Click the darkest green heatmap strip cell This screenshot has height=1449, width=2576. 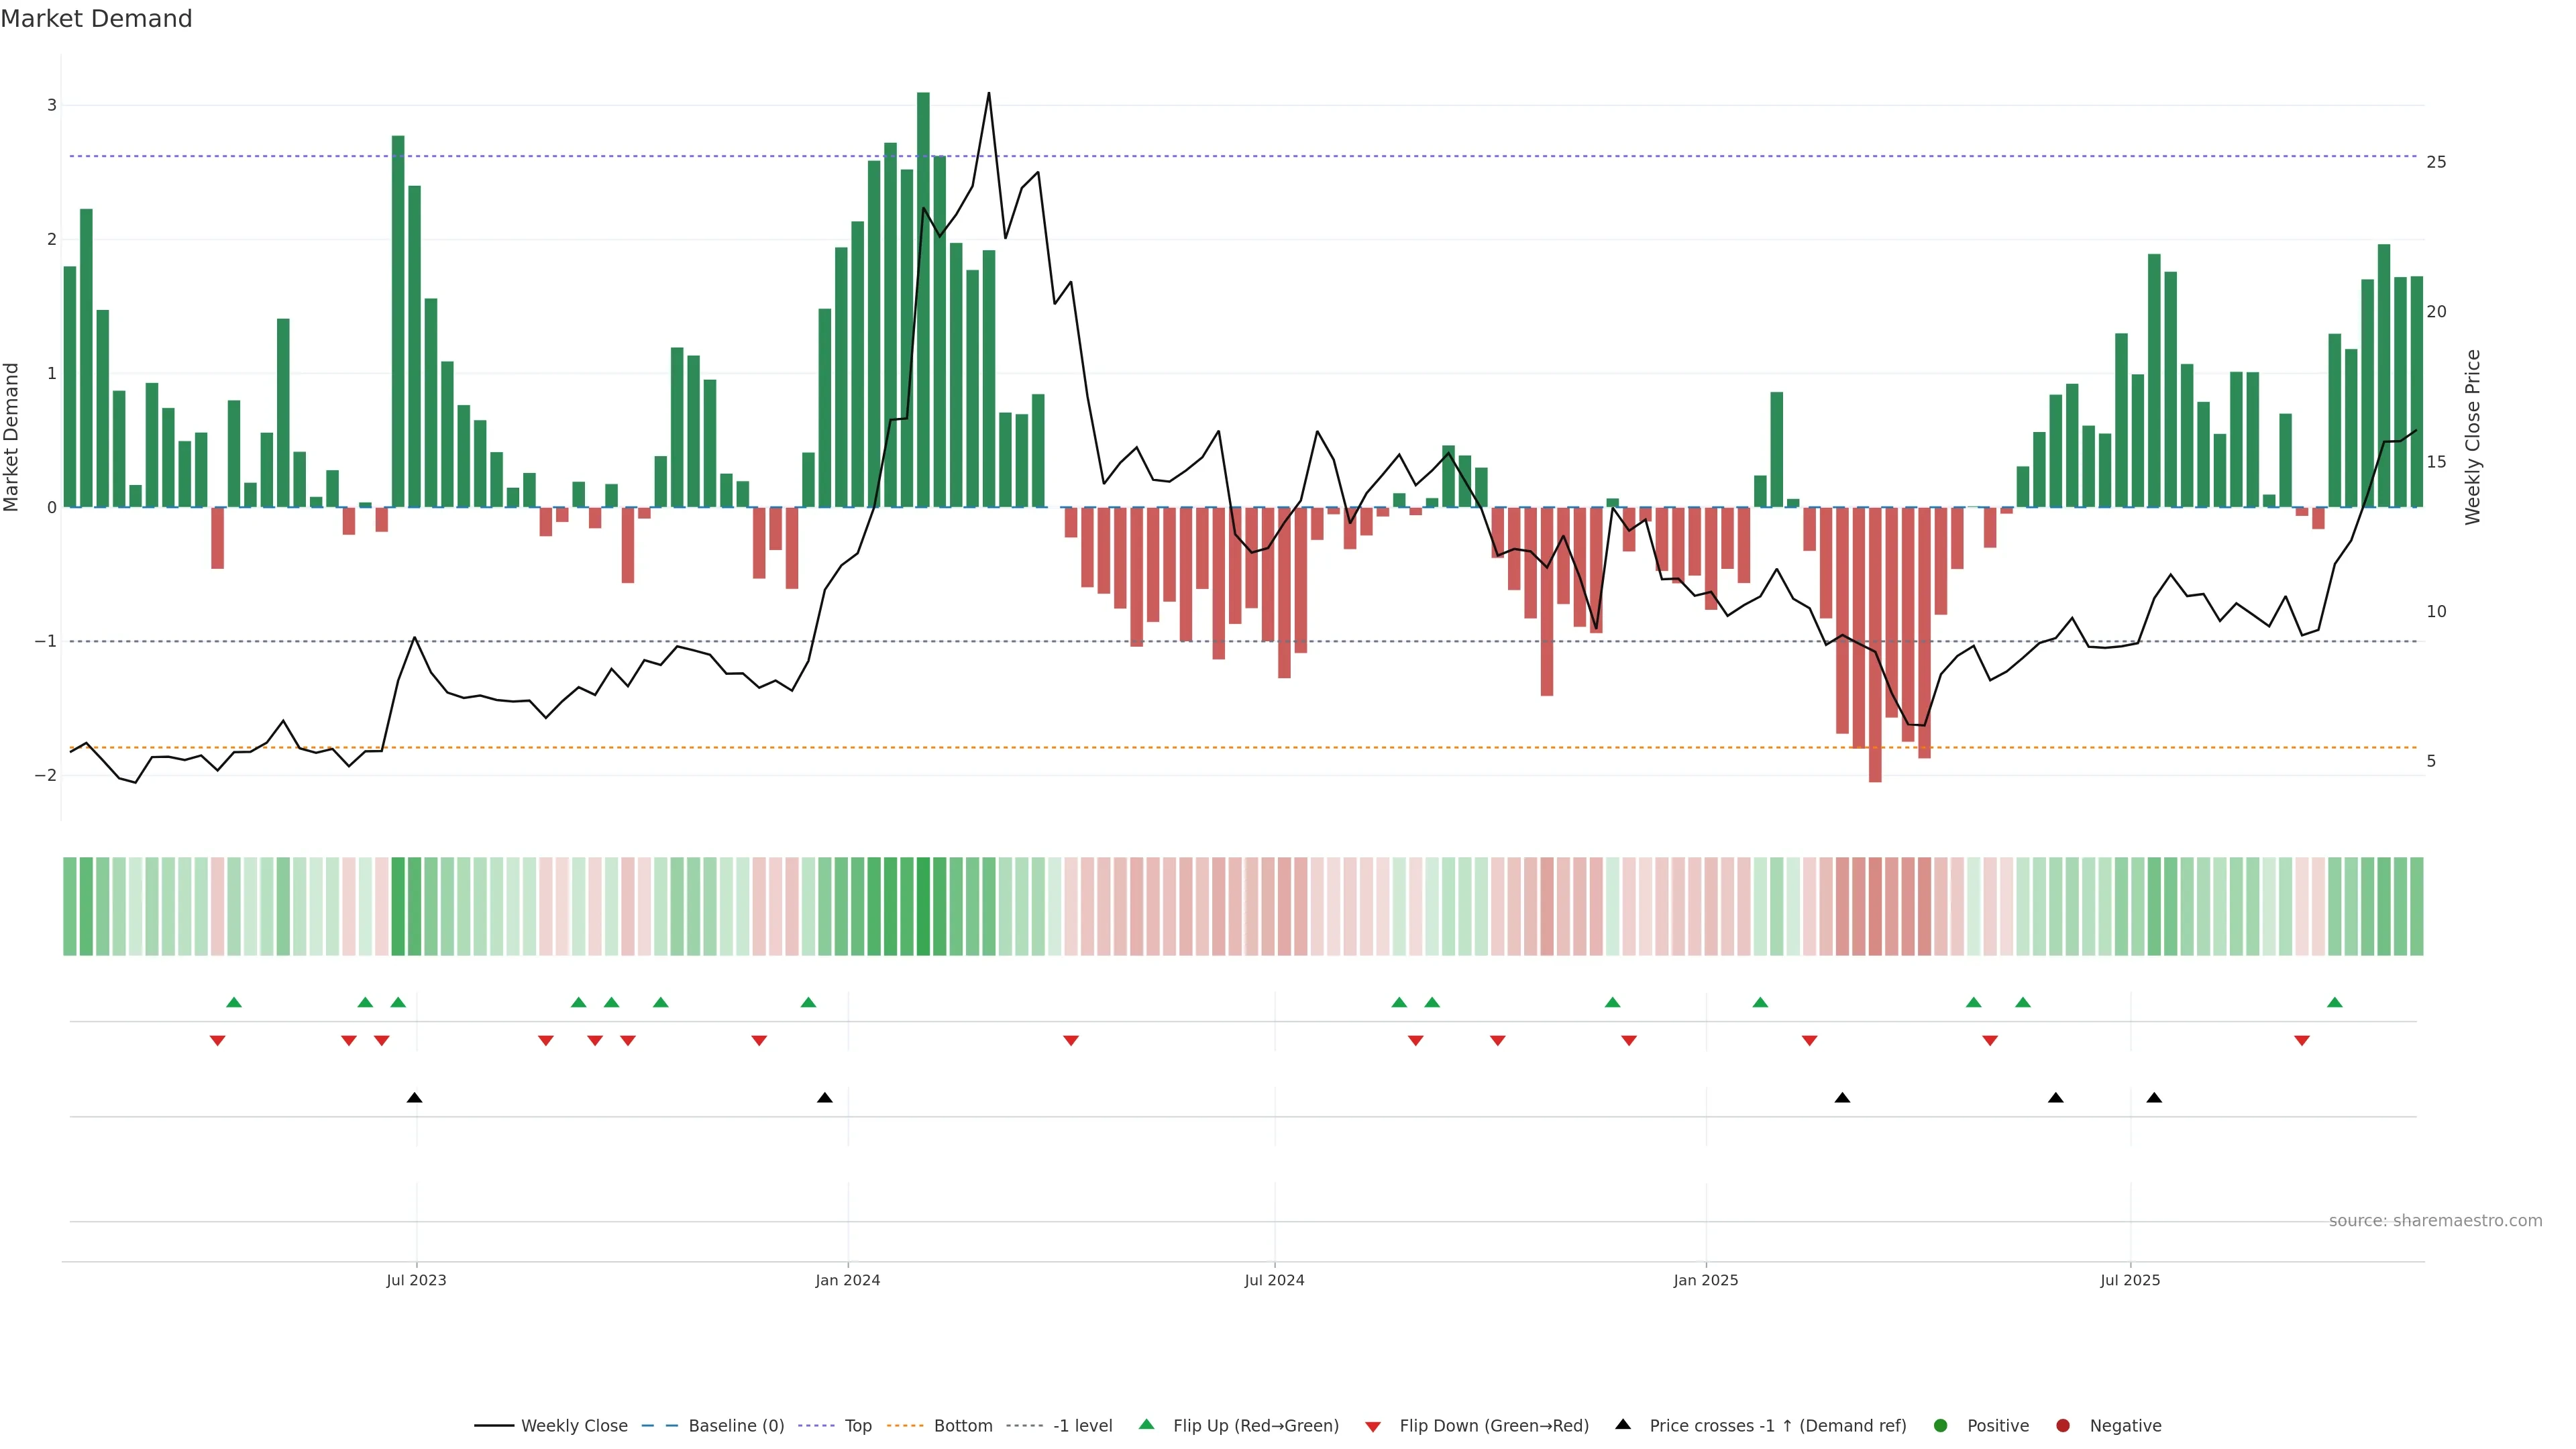pyautogui.click(x=923, y=905)
